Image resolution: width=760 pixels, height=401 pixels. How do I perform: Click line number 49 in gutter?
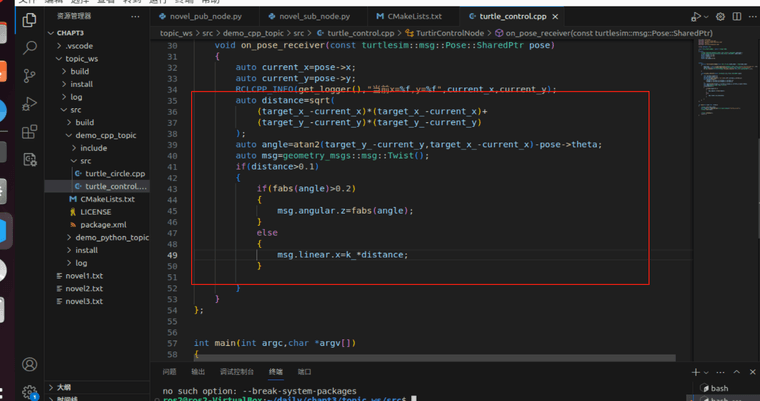coord(172,255)
